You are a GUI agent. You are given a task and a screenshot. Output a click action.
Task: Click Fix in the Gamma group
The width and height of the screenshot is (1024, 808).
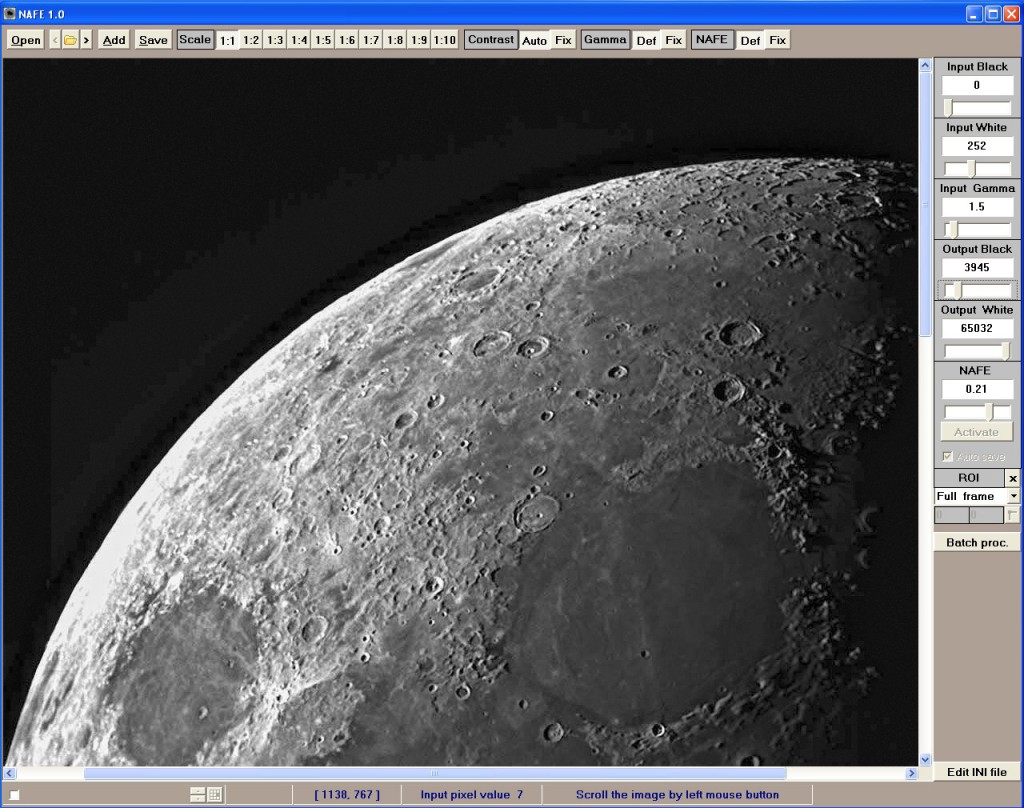tap(673, 40)
